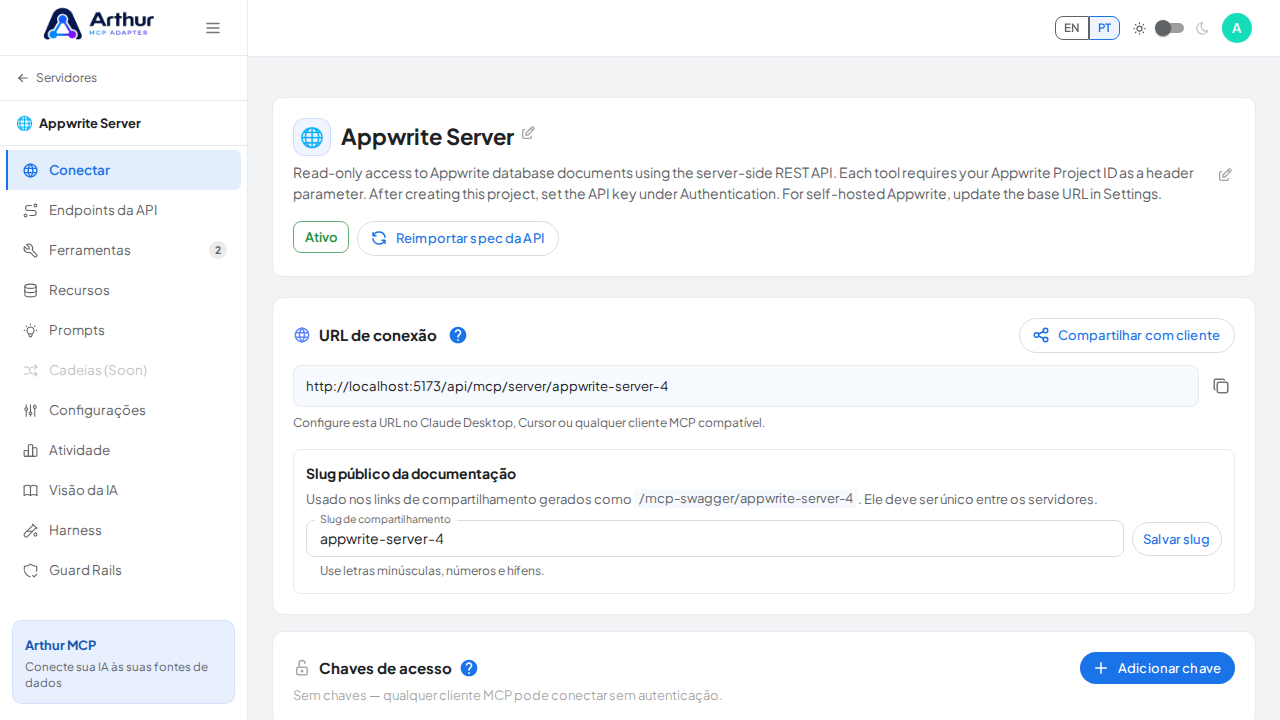Open help for URL de conexão

[458, 335]
